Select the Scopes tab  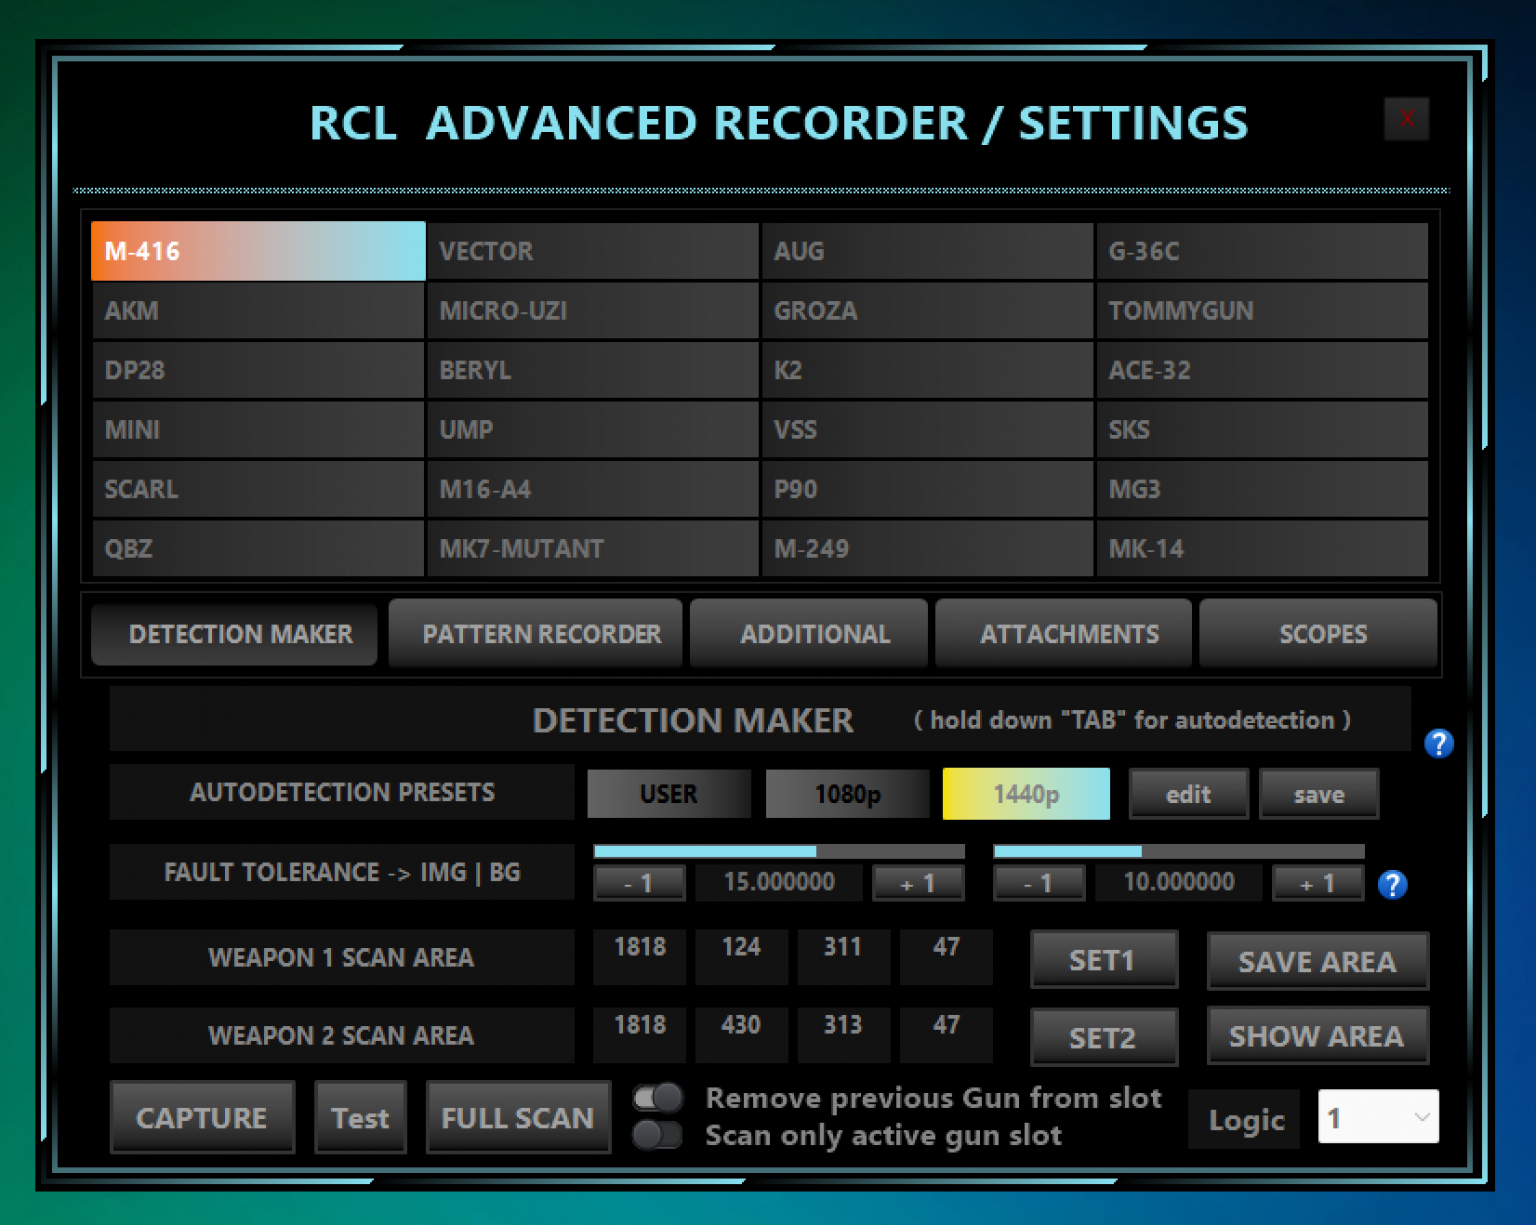[1322, 633]
